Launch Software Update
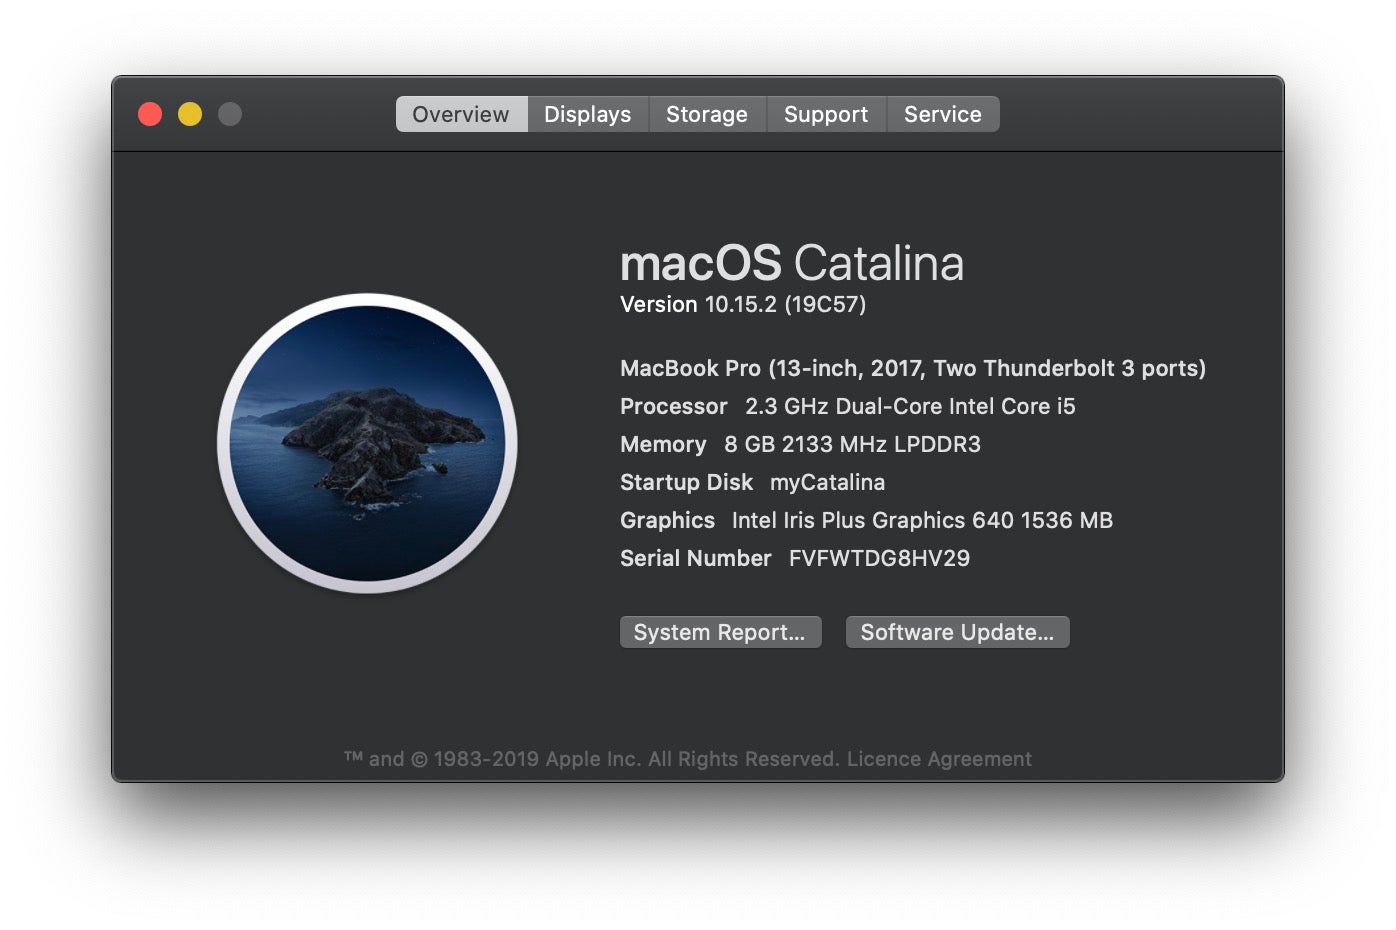The image size is (1396, 930). point(957,632)
